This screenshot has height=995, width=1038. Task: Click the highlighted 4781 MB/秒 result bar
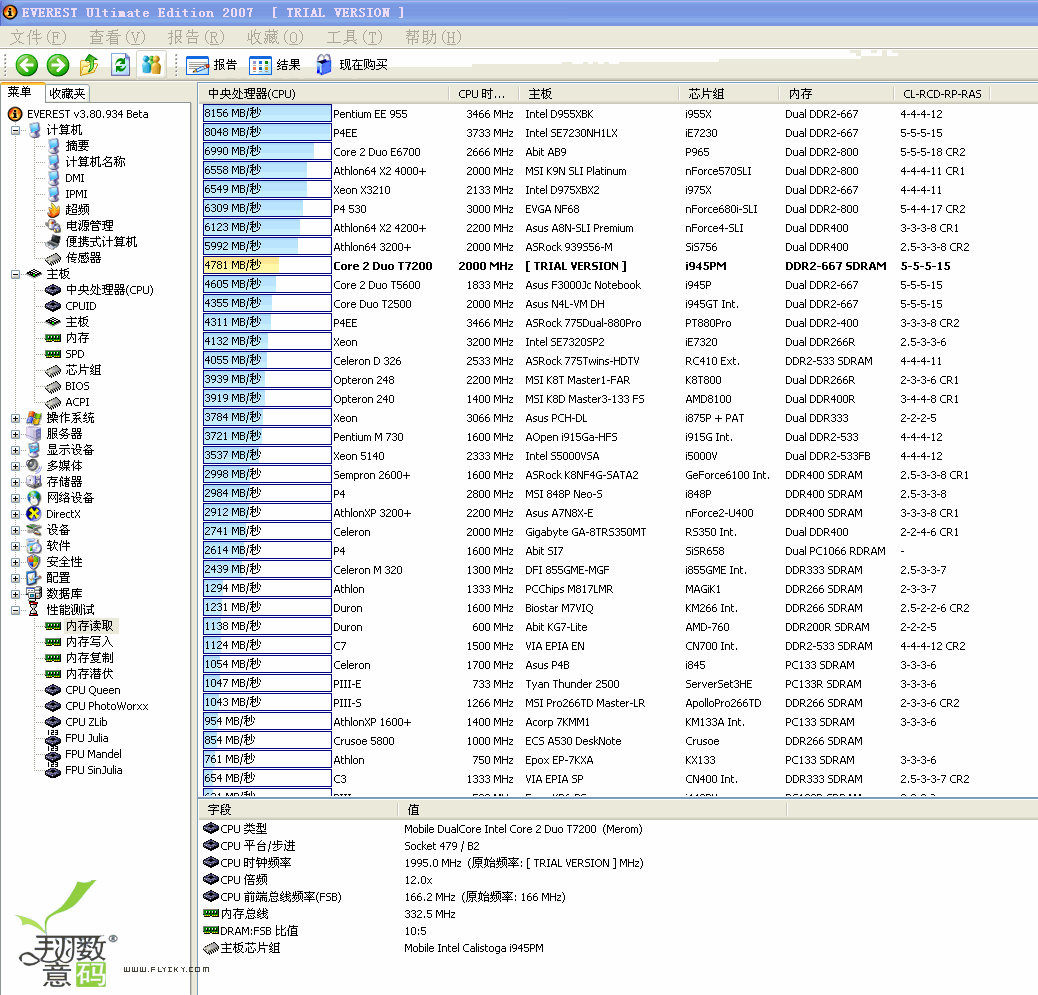pos(267,265)
